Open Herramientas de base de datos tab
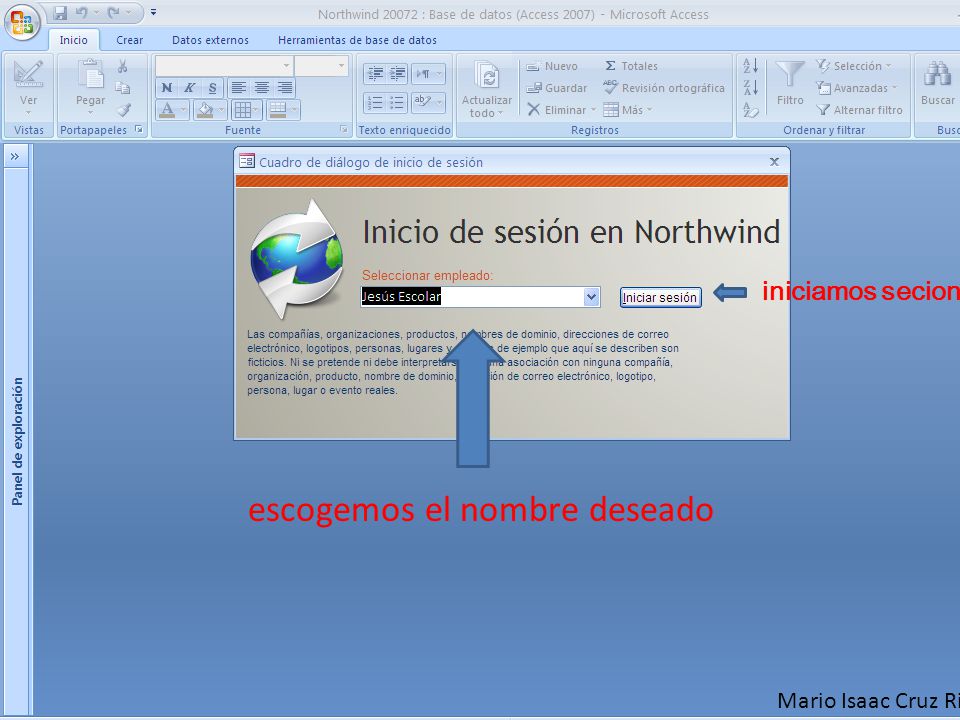 358,40
